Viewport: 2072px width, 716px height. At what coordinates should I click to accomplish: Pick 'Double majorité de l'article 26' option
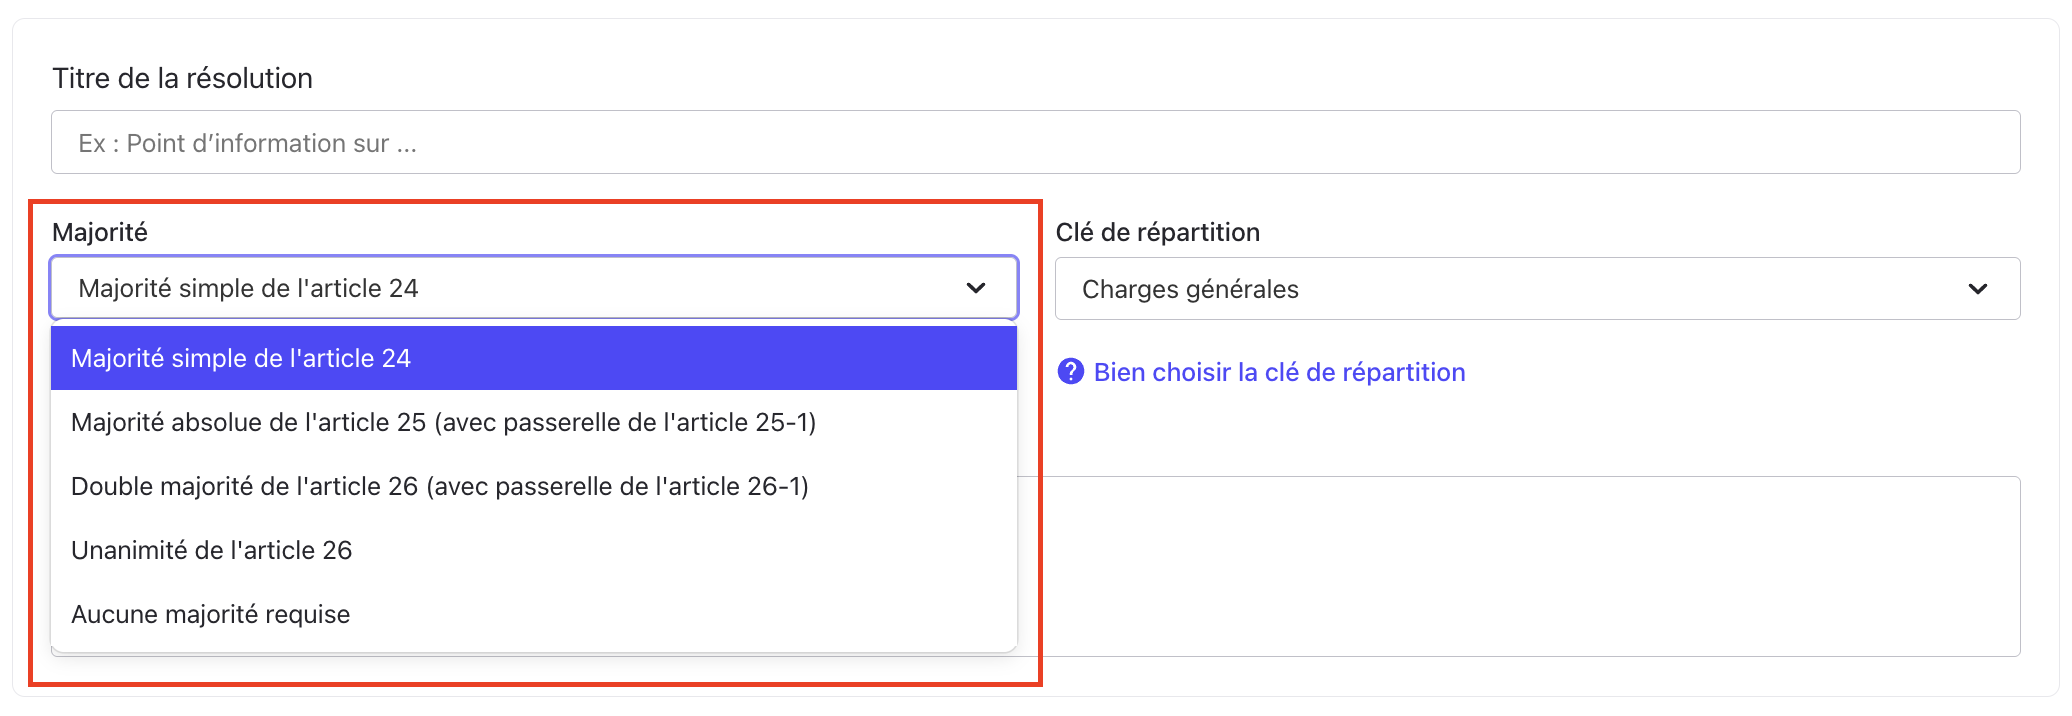245,486
